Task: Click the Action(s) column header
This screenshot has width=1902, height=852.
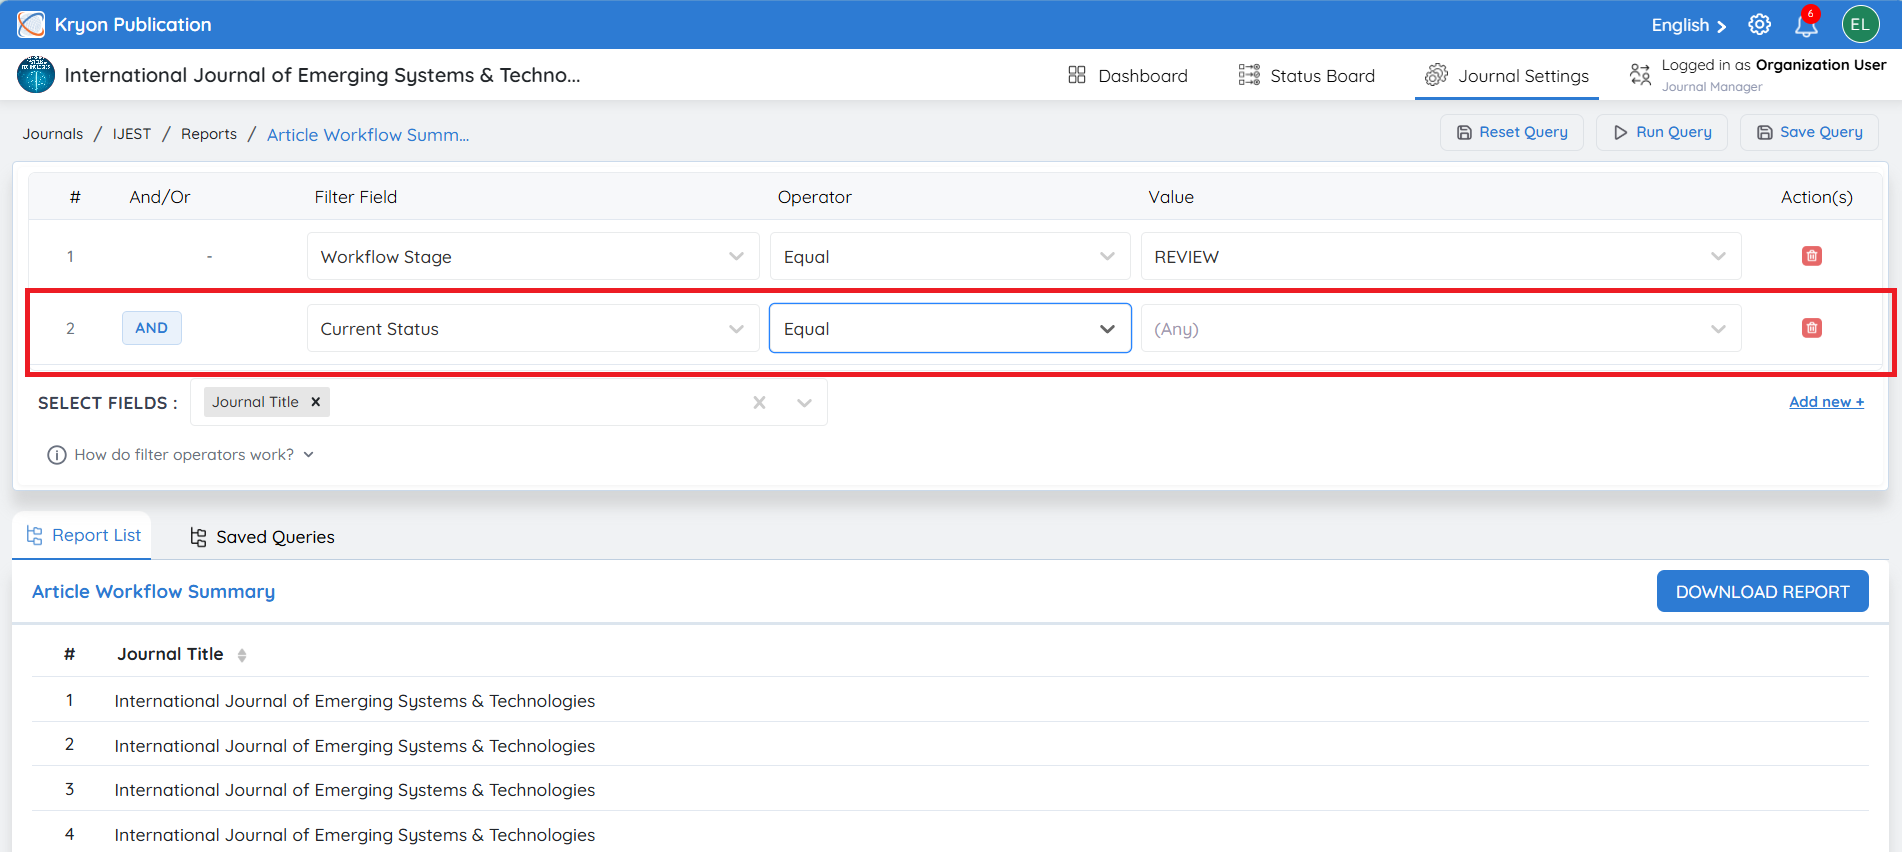Action: [x=1817, y=197]
